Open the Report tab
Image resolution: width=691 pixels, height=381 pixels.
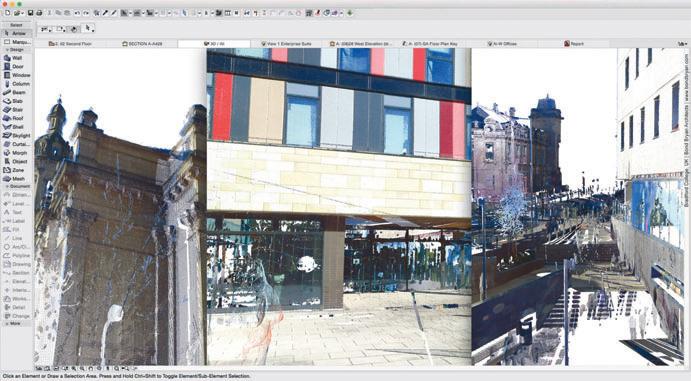click(574, 44)
